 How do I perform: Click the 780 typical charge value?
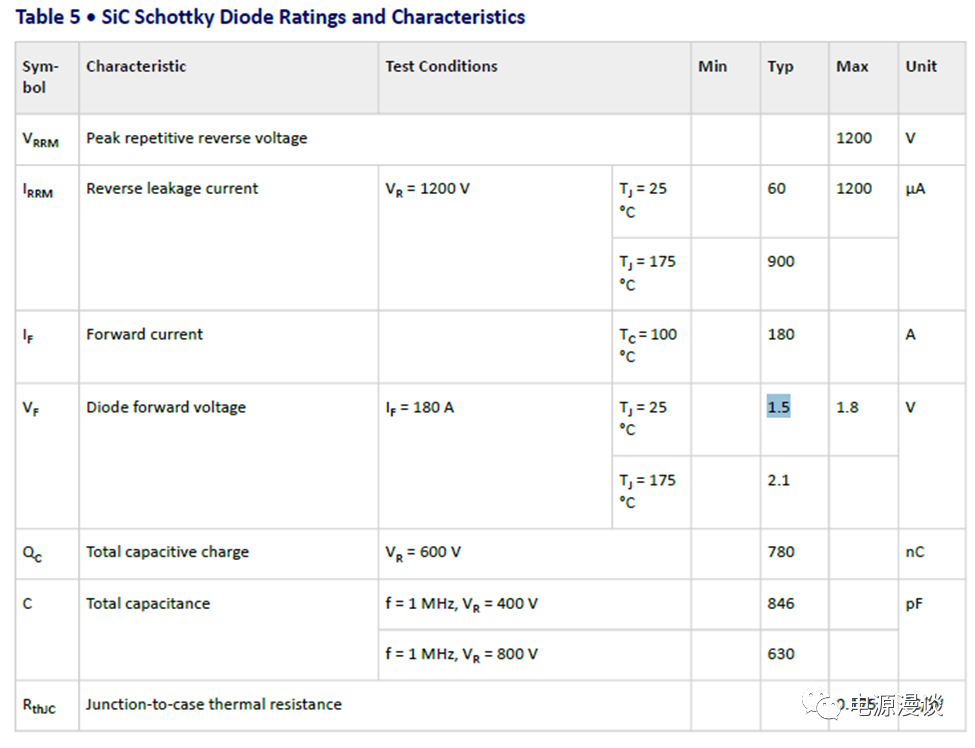[781, 551]
